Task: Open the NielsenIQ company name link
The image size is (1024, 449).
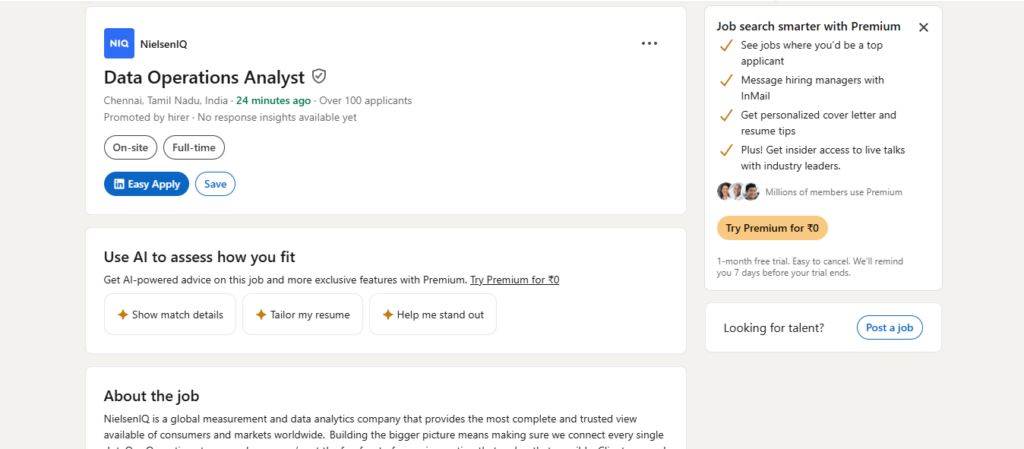Action: pos(164,44)
